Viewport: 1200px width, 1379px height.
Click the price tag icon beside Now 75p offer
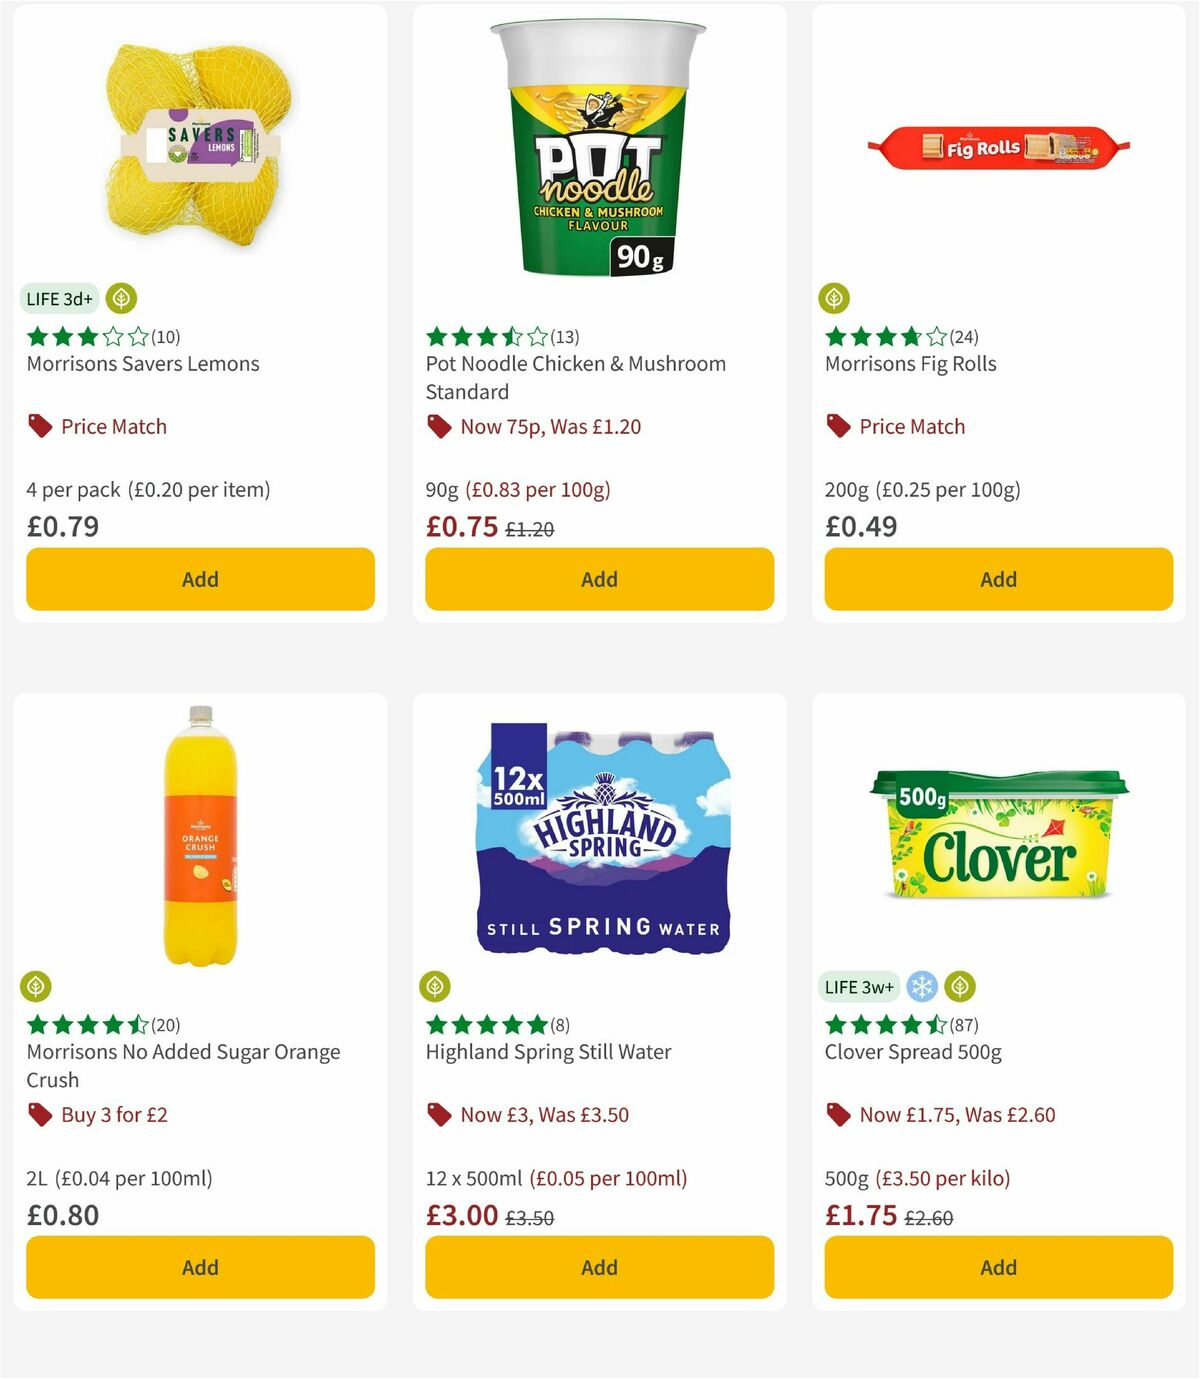click(x=438, y=425)
